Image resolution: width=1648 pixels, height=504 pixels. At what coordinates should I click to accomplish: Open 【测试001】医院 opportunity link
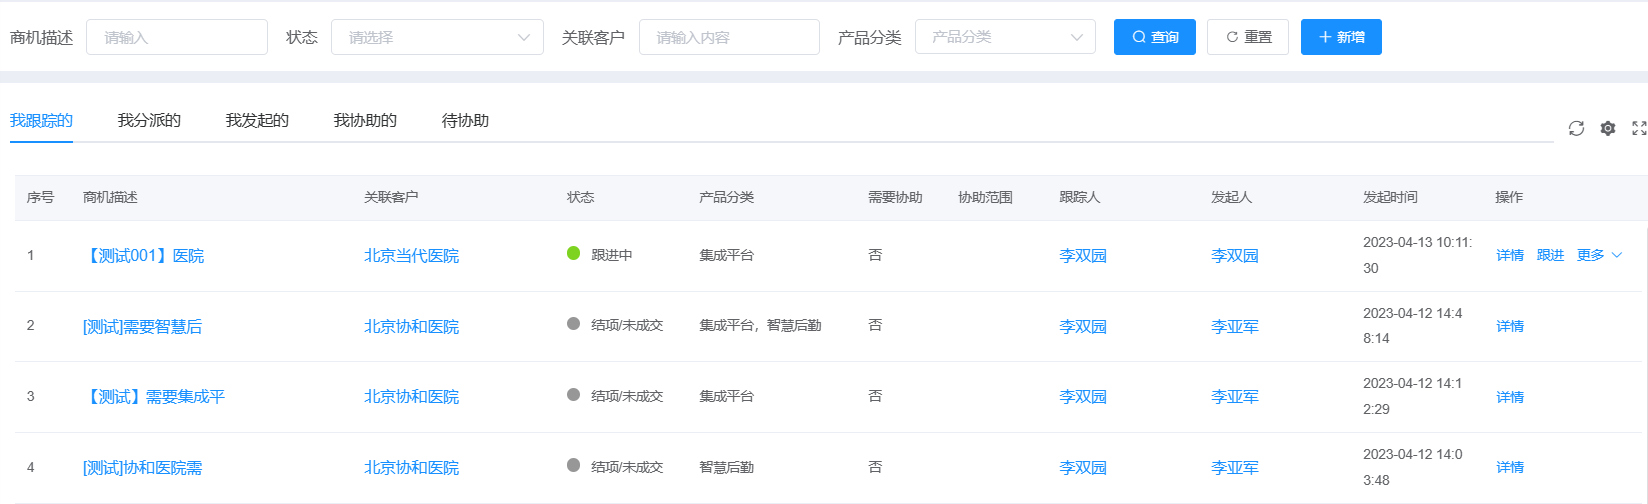pyautogui.click(x=143, y=256)
